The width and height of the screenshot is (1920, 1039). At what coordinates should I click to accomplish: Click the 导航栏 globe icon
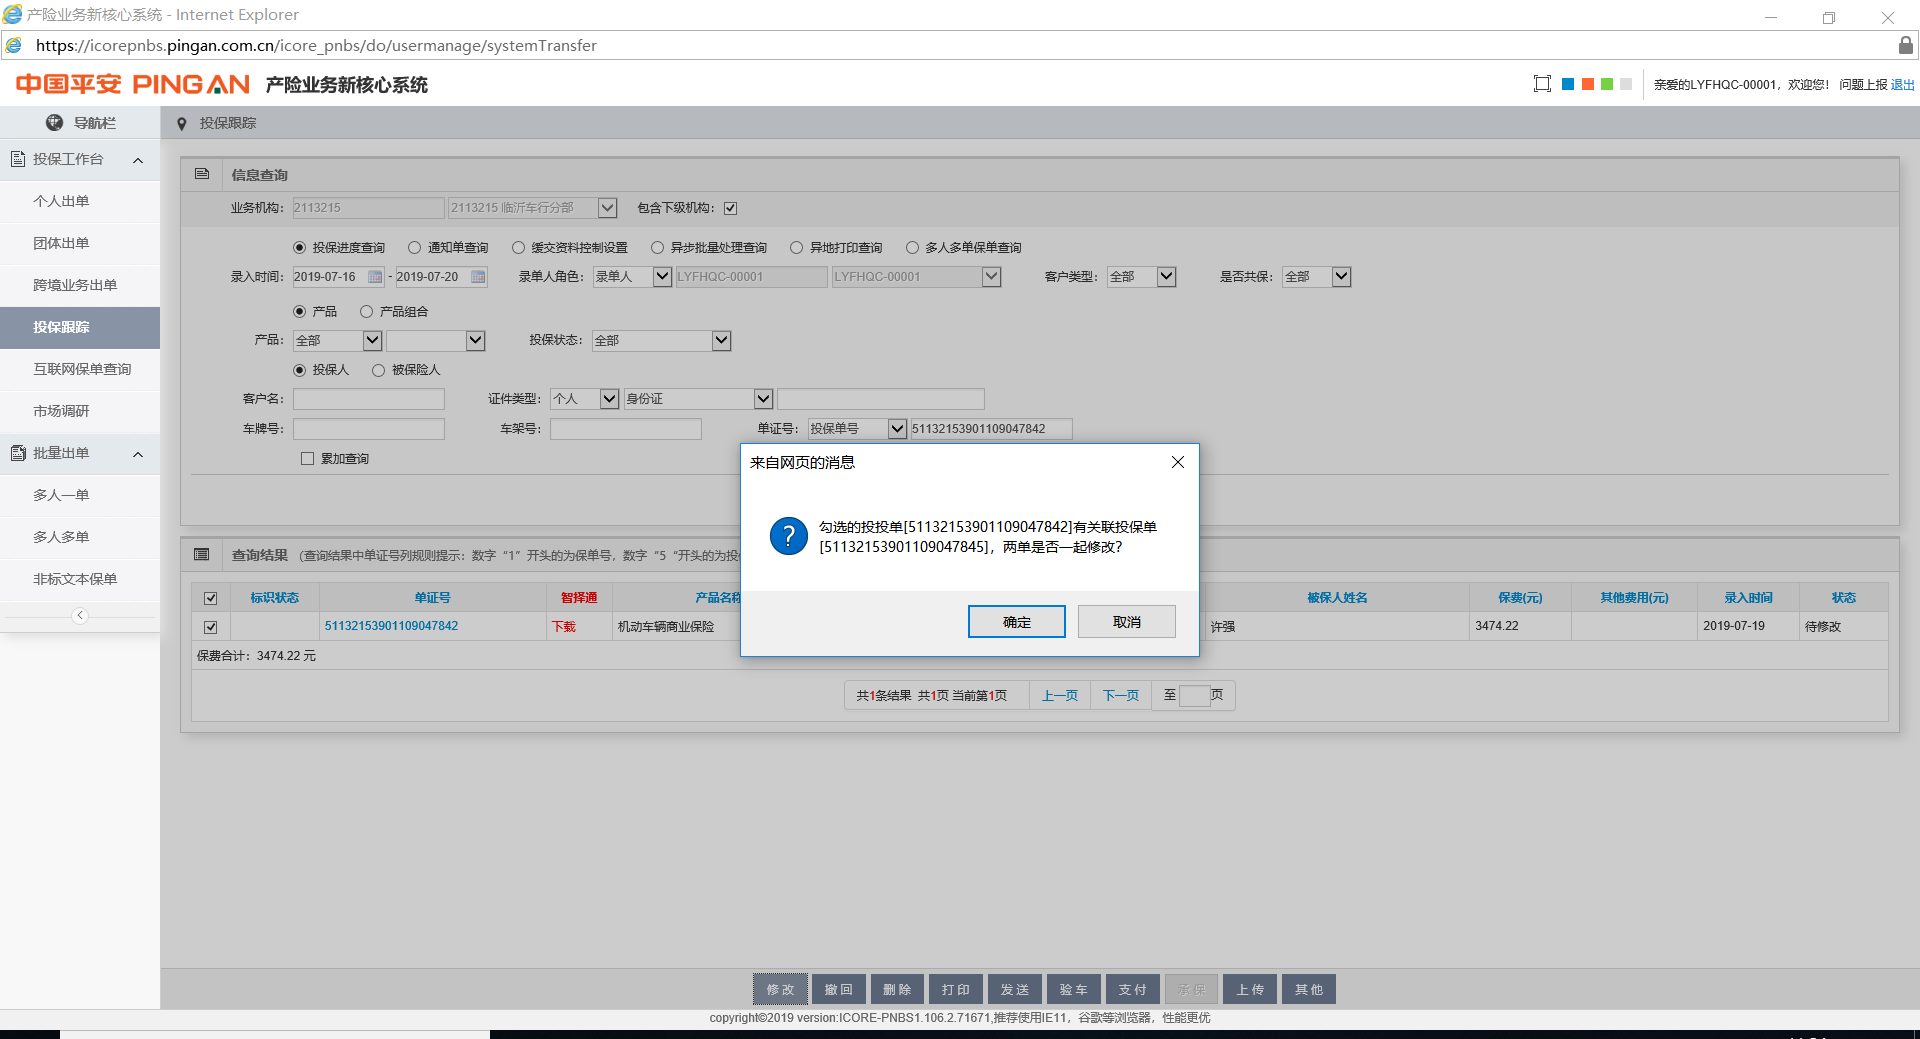[x=55, y=122]
